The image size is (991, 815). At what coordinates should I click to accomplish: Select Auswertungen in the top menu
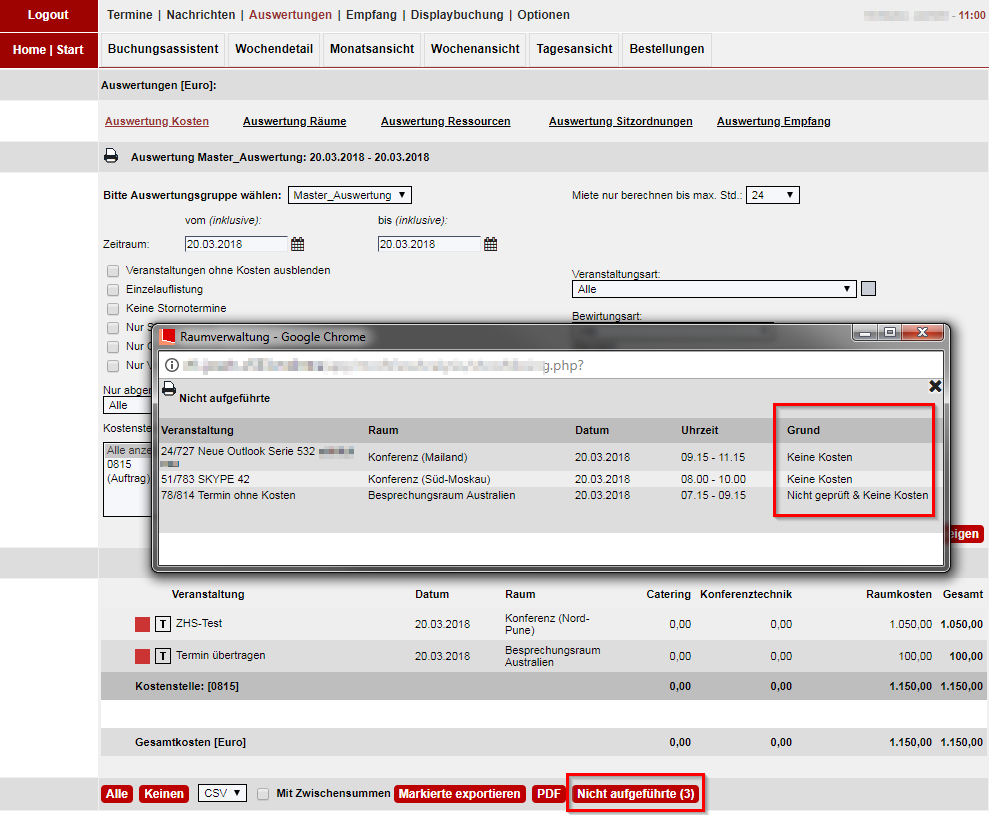click(x=290, y=15)
